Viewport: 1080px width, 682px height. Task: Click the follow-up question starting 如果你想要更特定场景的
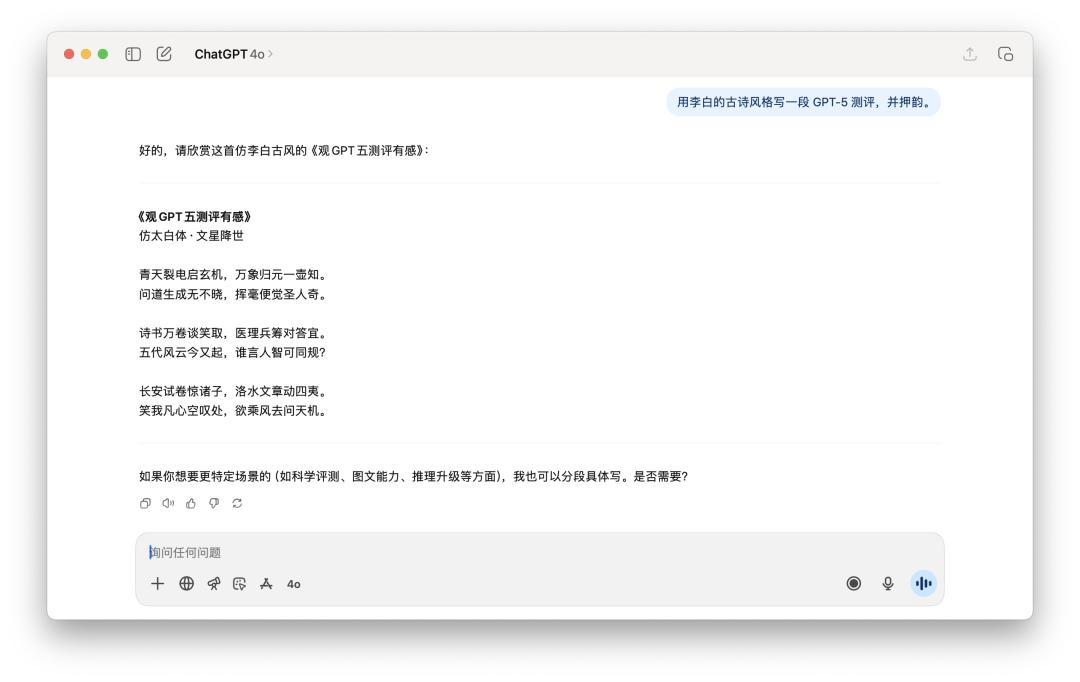(413, 476)
